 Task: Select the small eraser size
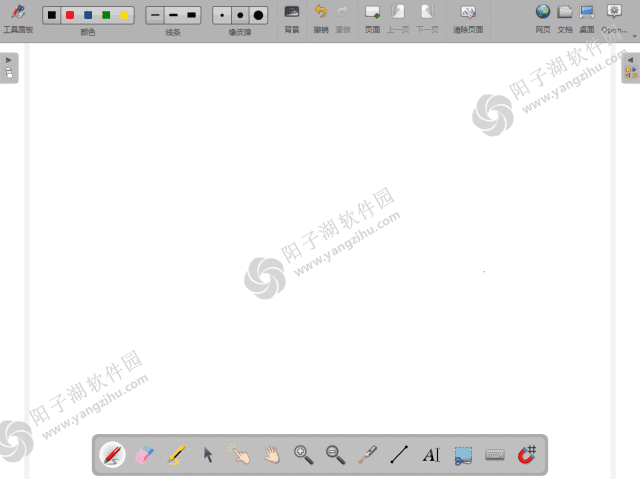(222, 15)
